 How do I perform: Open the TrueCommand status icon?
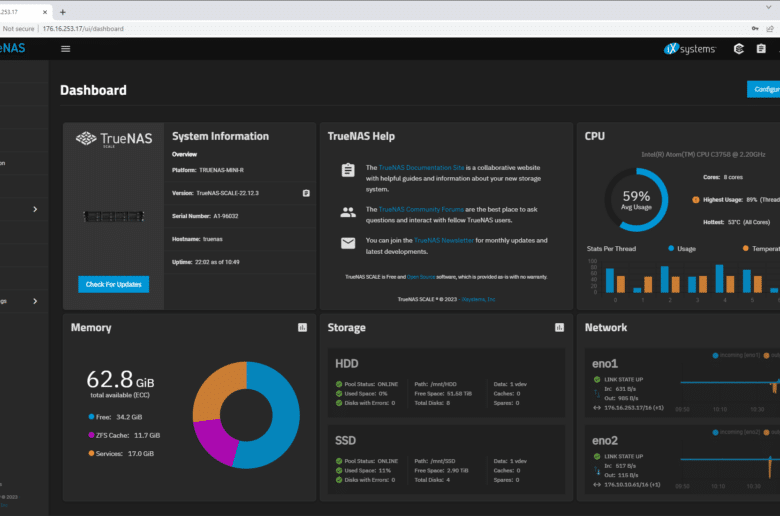coord(739,49)
